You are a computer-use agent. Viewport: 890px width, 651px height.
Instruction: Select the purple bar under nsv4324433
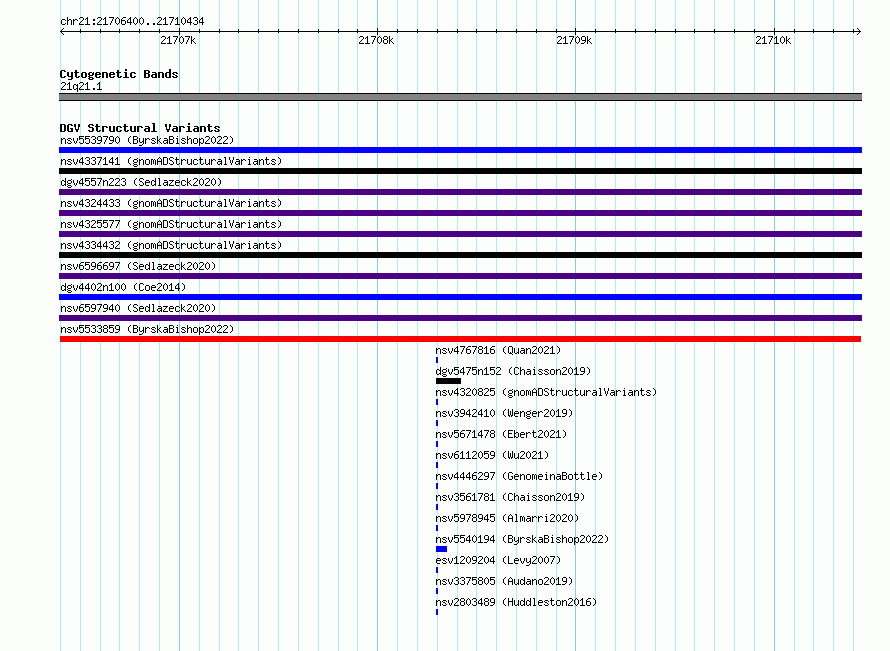460,213
